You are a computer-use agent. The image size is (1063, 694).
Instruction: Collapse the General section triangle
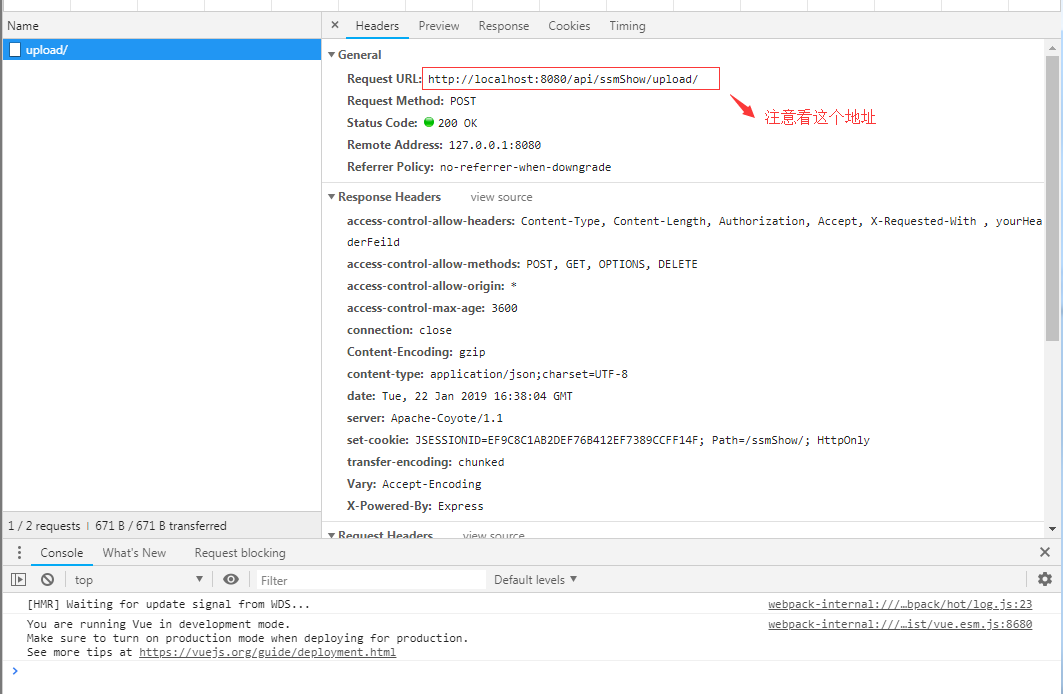point(332,54)
